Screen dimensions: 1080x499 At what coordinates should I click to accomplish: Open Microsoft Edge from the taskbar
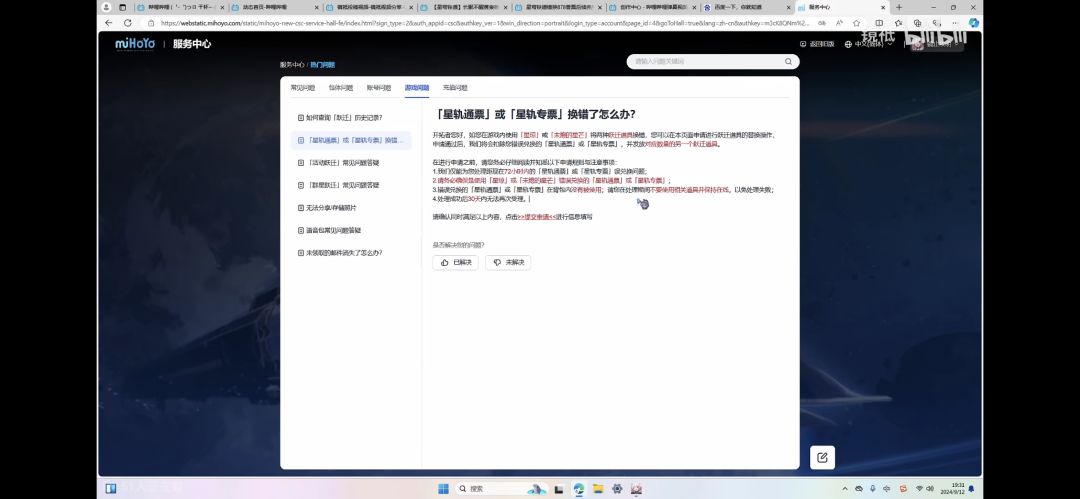(579, 489)
